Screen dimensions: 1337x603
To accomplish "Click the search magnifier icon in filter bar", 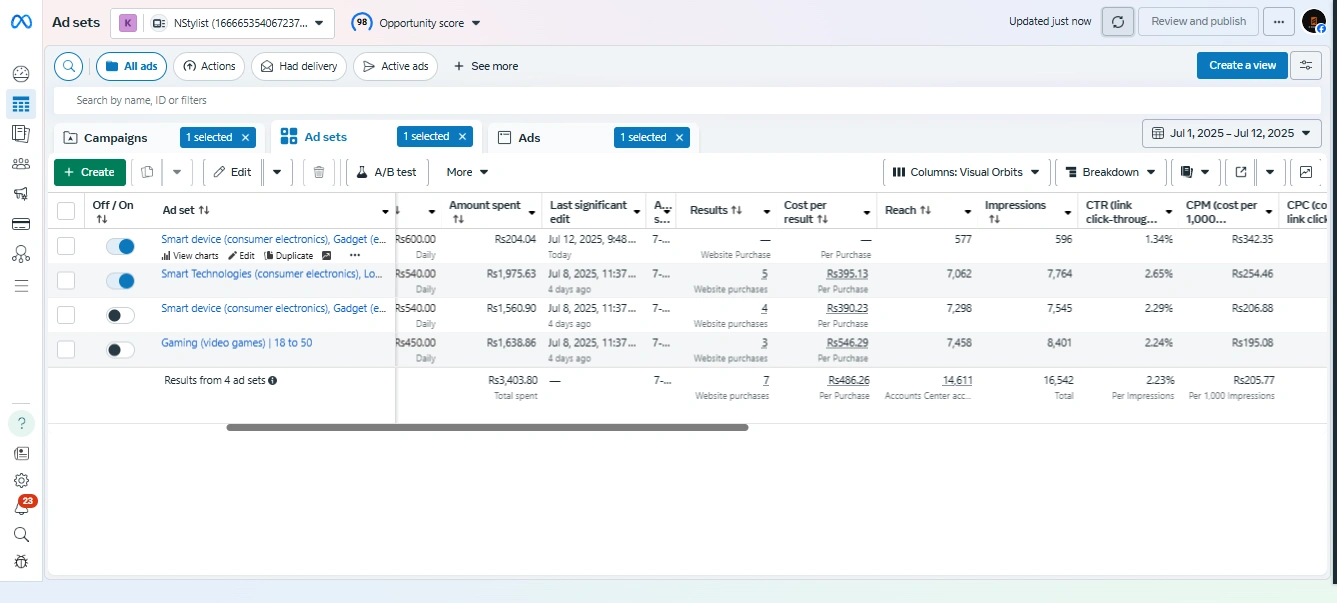I will [x=68, y=66].
